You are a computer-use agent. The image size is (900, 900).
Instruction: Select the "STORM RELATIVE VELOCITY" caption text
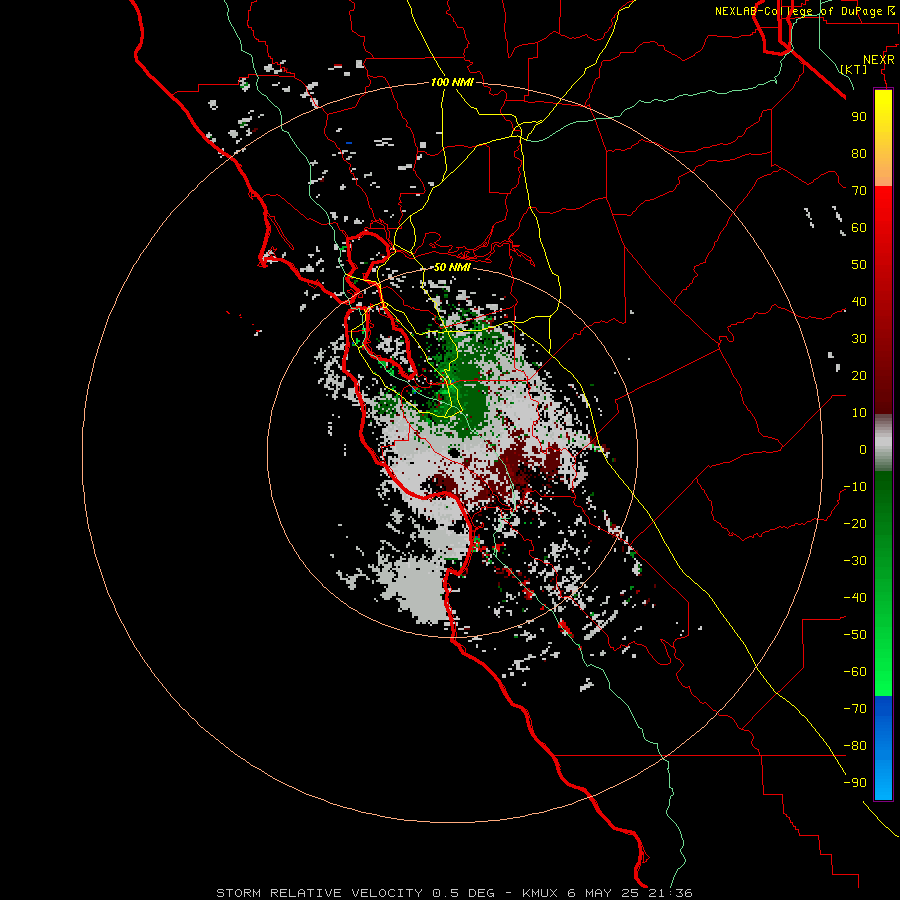point(320,893)
